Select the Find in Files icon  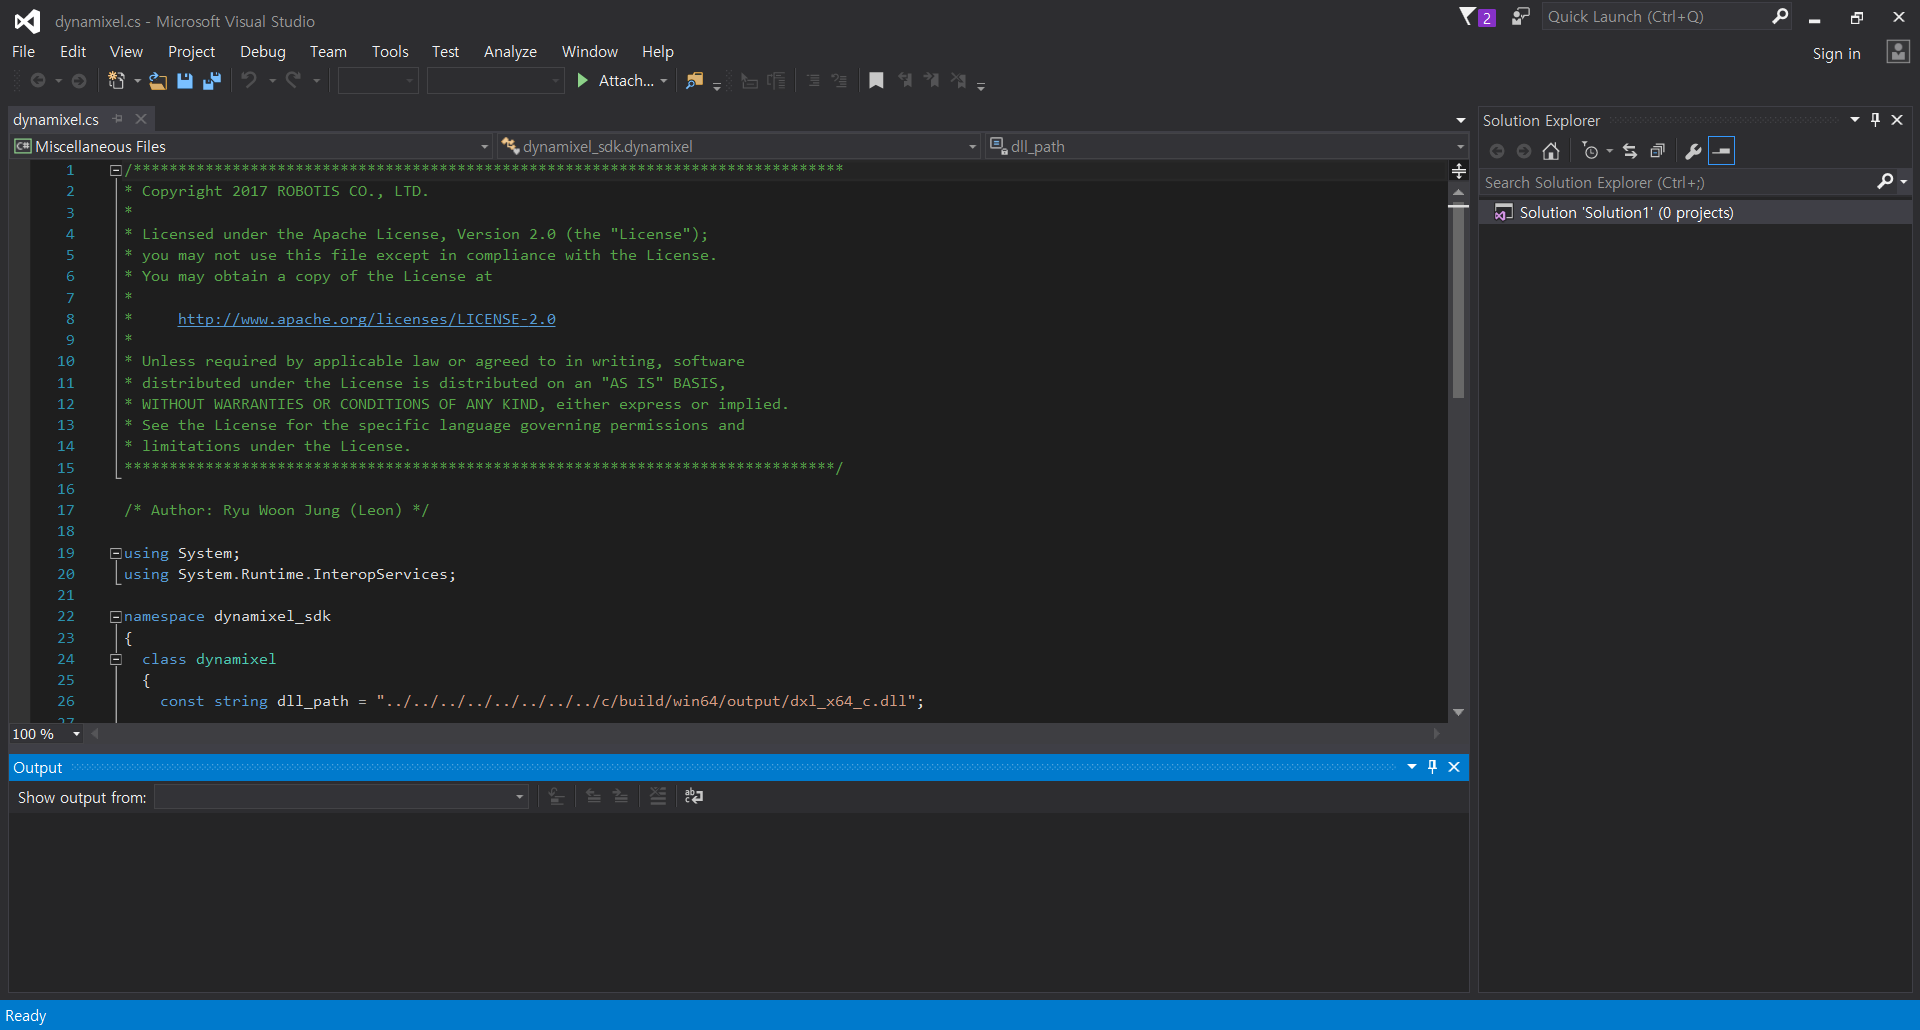click(695, 81)
